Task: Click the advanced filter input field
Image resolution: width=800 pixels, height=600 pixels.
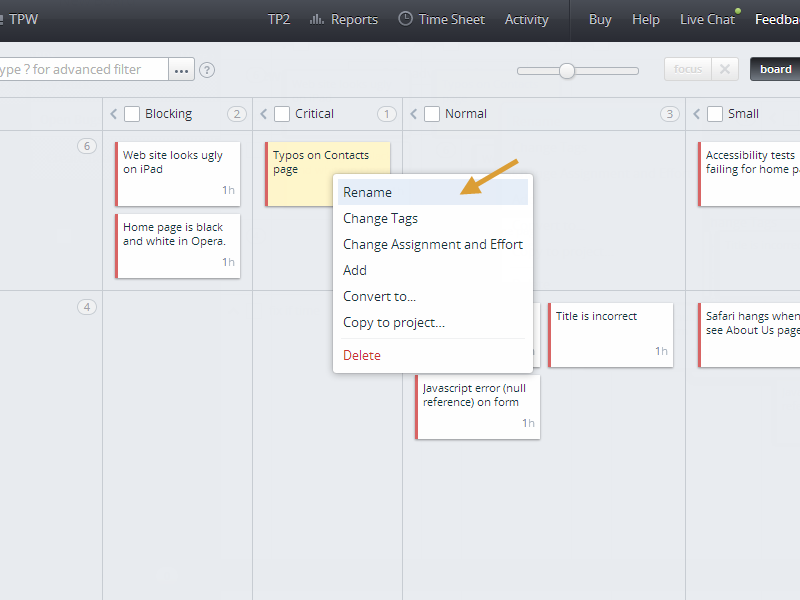Action: tap(83, 69)
